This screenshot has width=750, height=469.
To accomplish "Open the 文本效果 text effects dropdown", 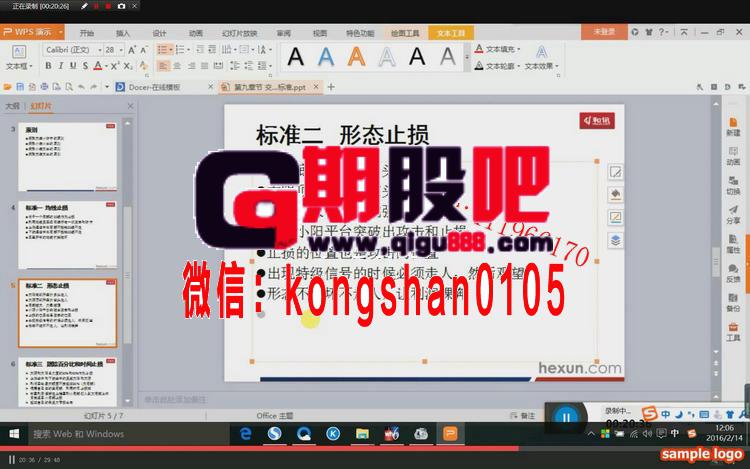I will [x=541, y=66].
